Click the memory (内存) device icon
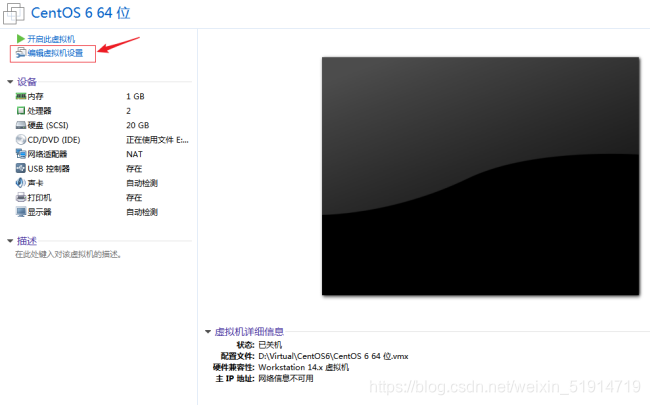650x405 pixels. click(21, 96)
